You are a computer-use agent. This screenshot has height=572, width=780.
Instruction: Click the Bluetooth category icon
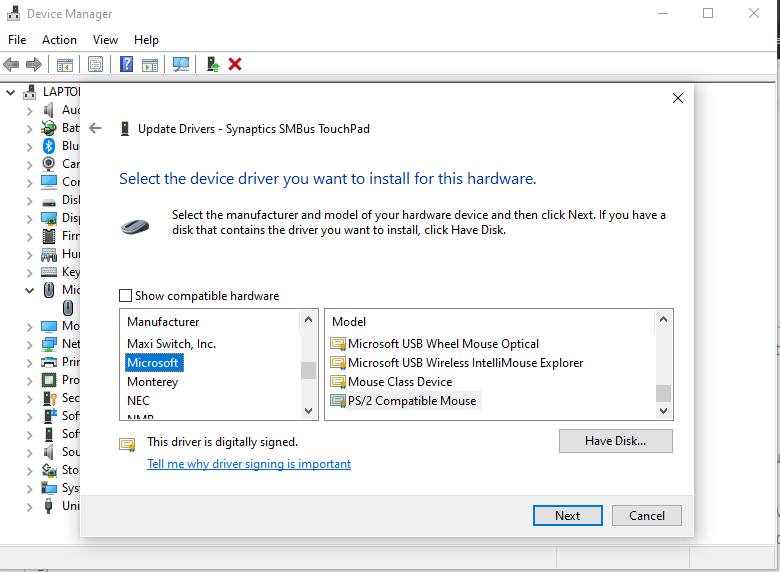(x=49, y=146)
